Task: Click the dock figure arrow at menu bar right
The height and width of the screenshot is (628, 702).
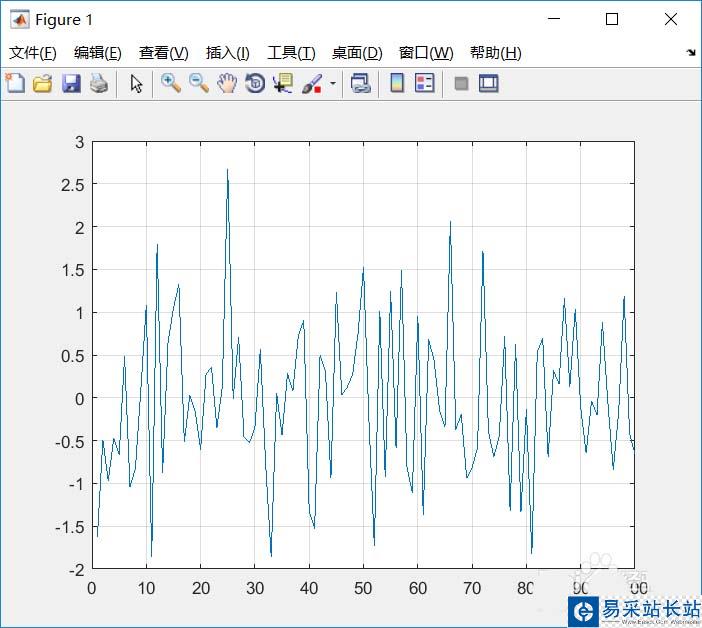Action: [690, 53]
